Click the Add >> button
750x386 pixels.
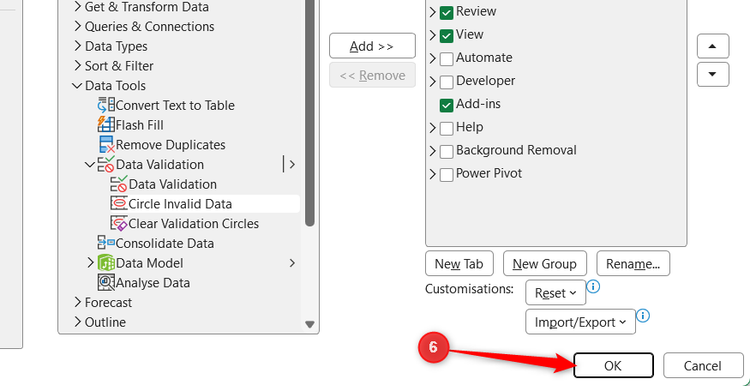[372, 46]
